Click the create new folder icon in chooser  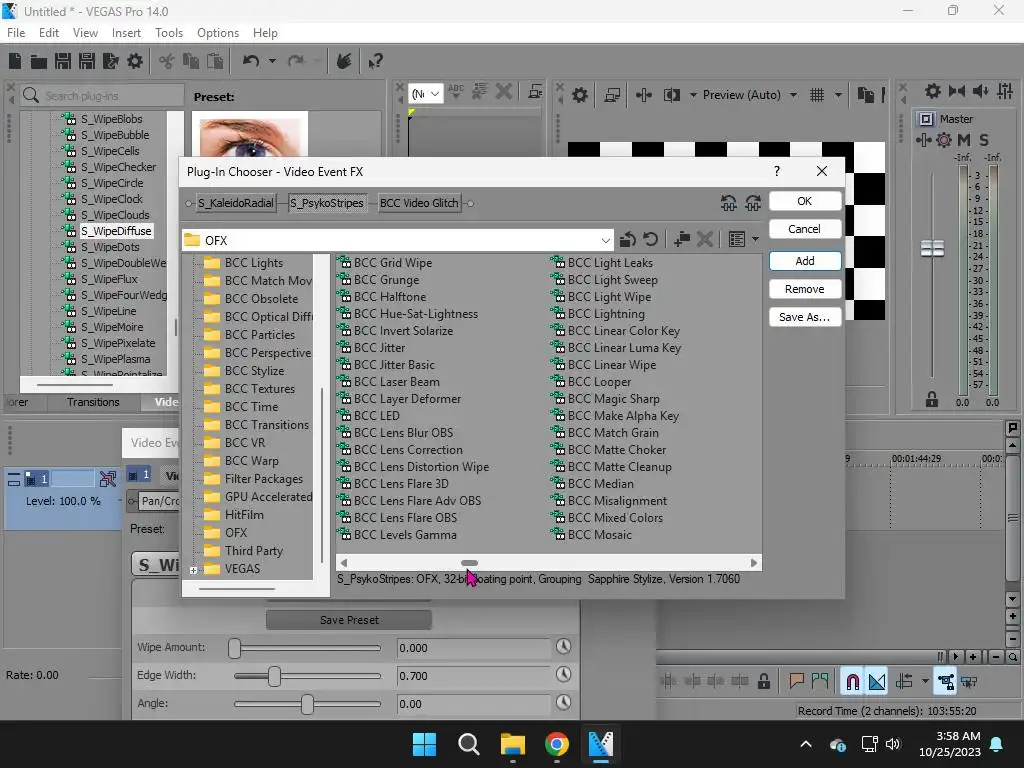682,240
